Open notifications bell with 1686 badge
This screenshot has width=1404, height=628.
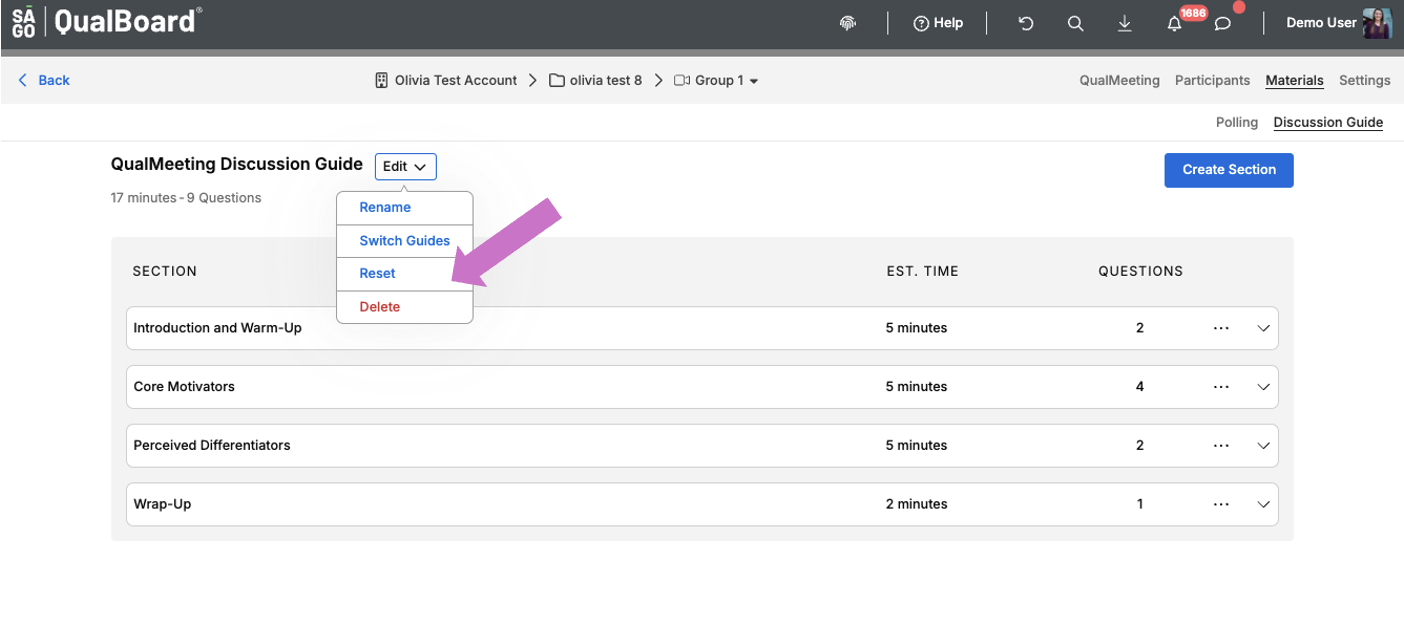[x=1176, y=22]
